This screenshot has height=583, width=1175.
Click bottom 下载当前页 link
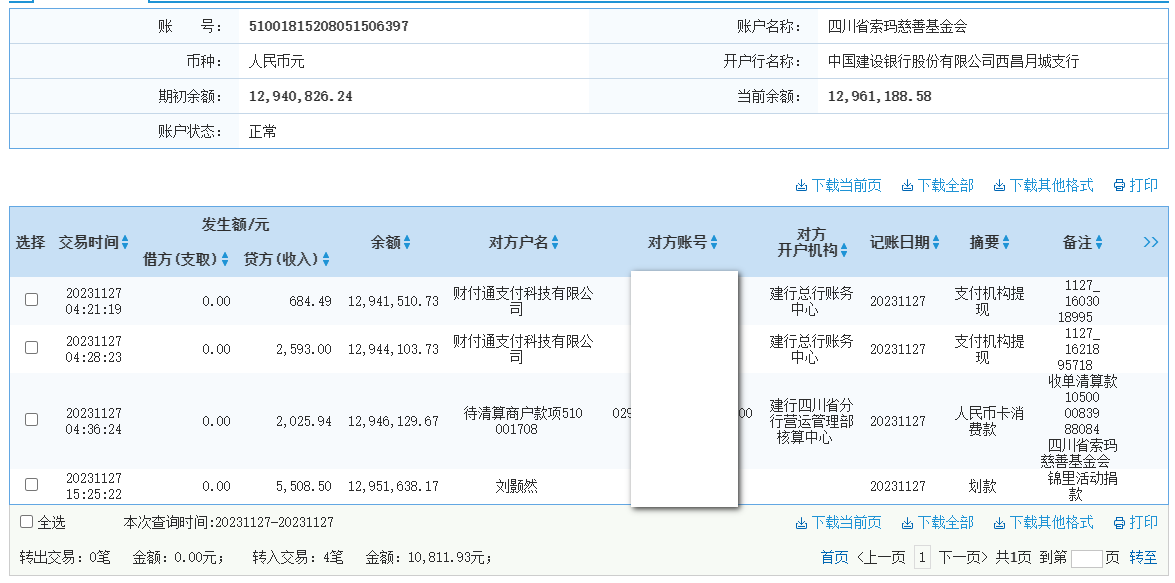[838, 522]
